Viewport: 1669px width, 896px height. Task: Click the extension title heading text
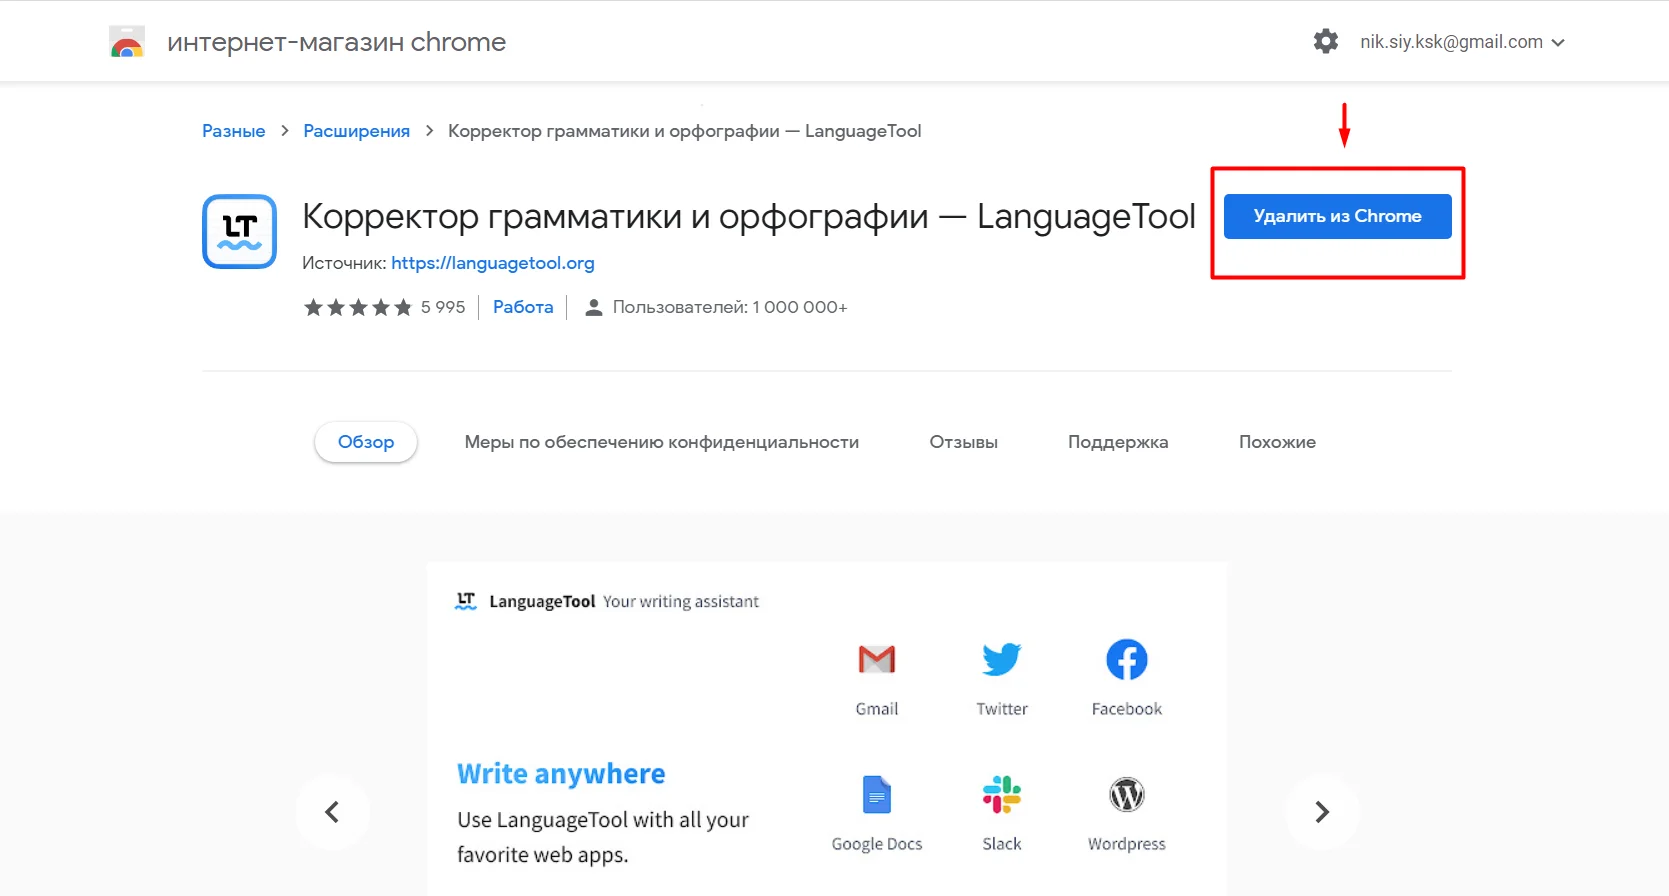coord(749,216)
